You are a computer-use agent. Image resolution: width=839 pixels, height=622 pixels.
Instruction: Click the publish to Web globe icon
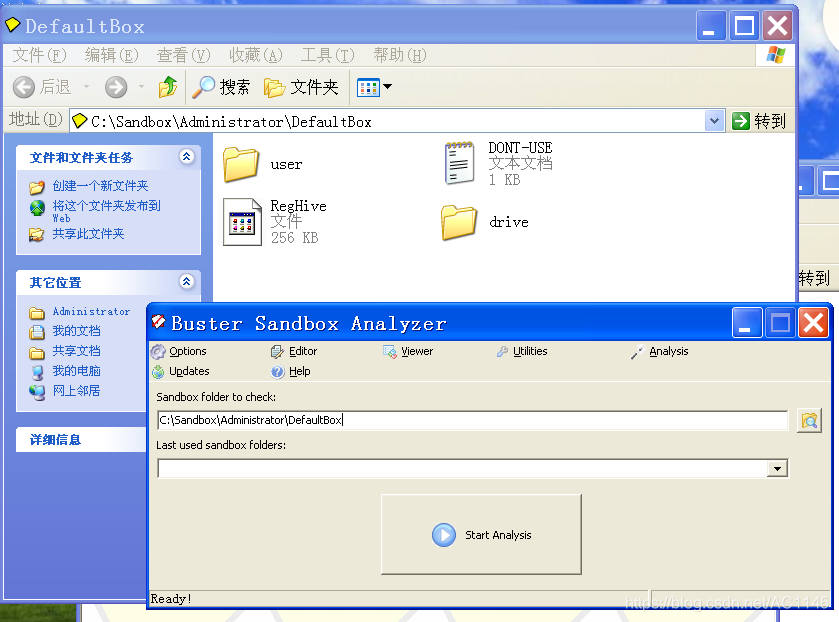[37, 208]
